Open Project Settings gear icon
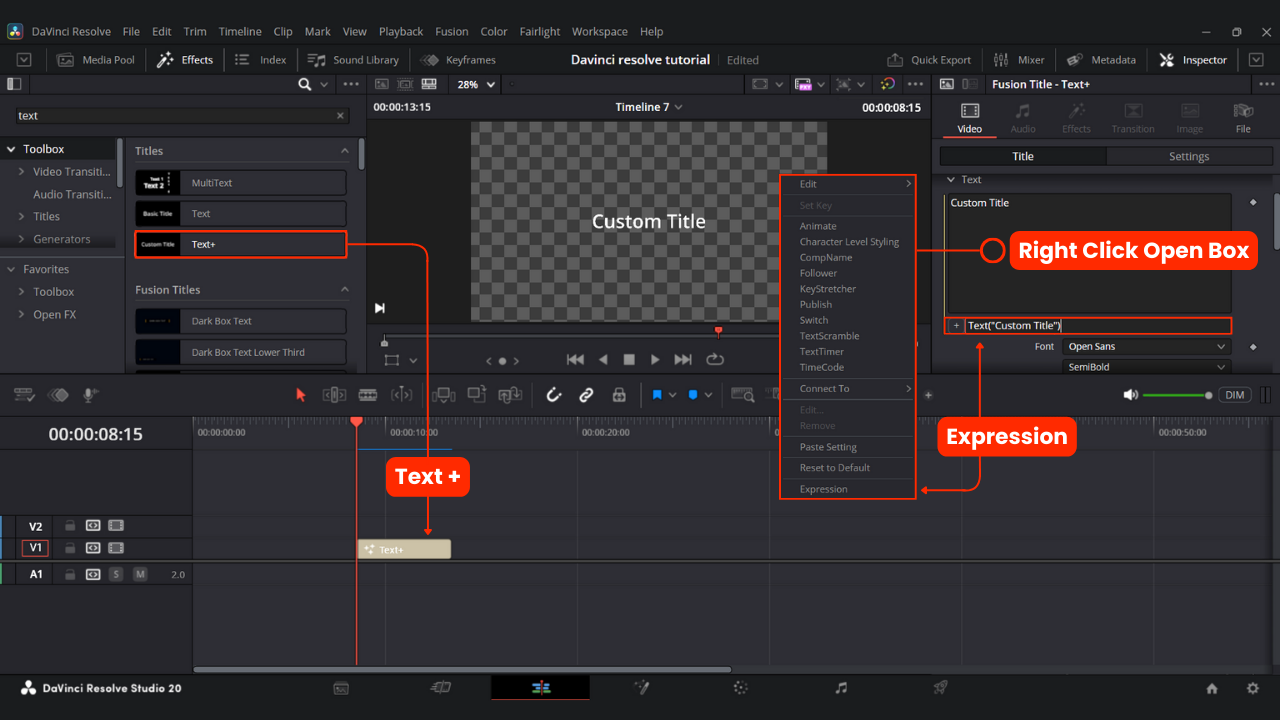 coord(1252,688)
